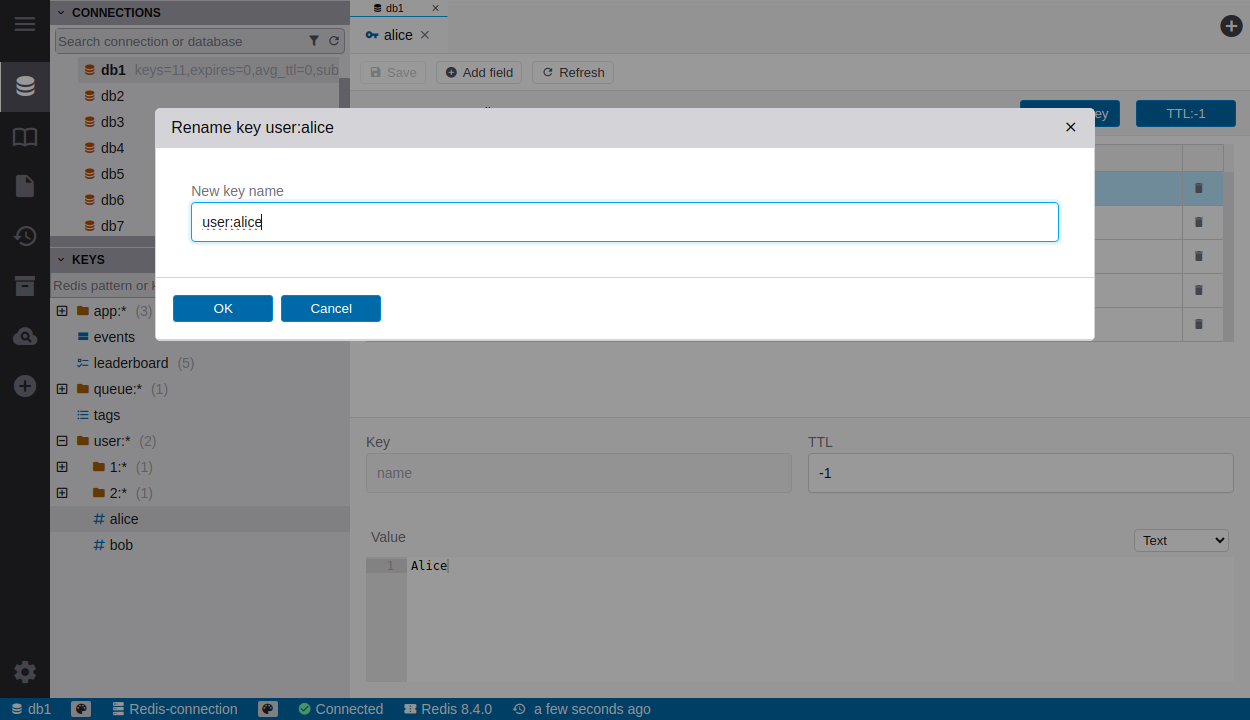Select the bob hash key

tap(121, 545)
